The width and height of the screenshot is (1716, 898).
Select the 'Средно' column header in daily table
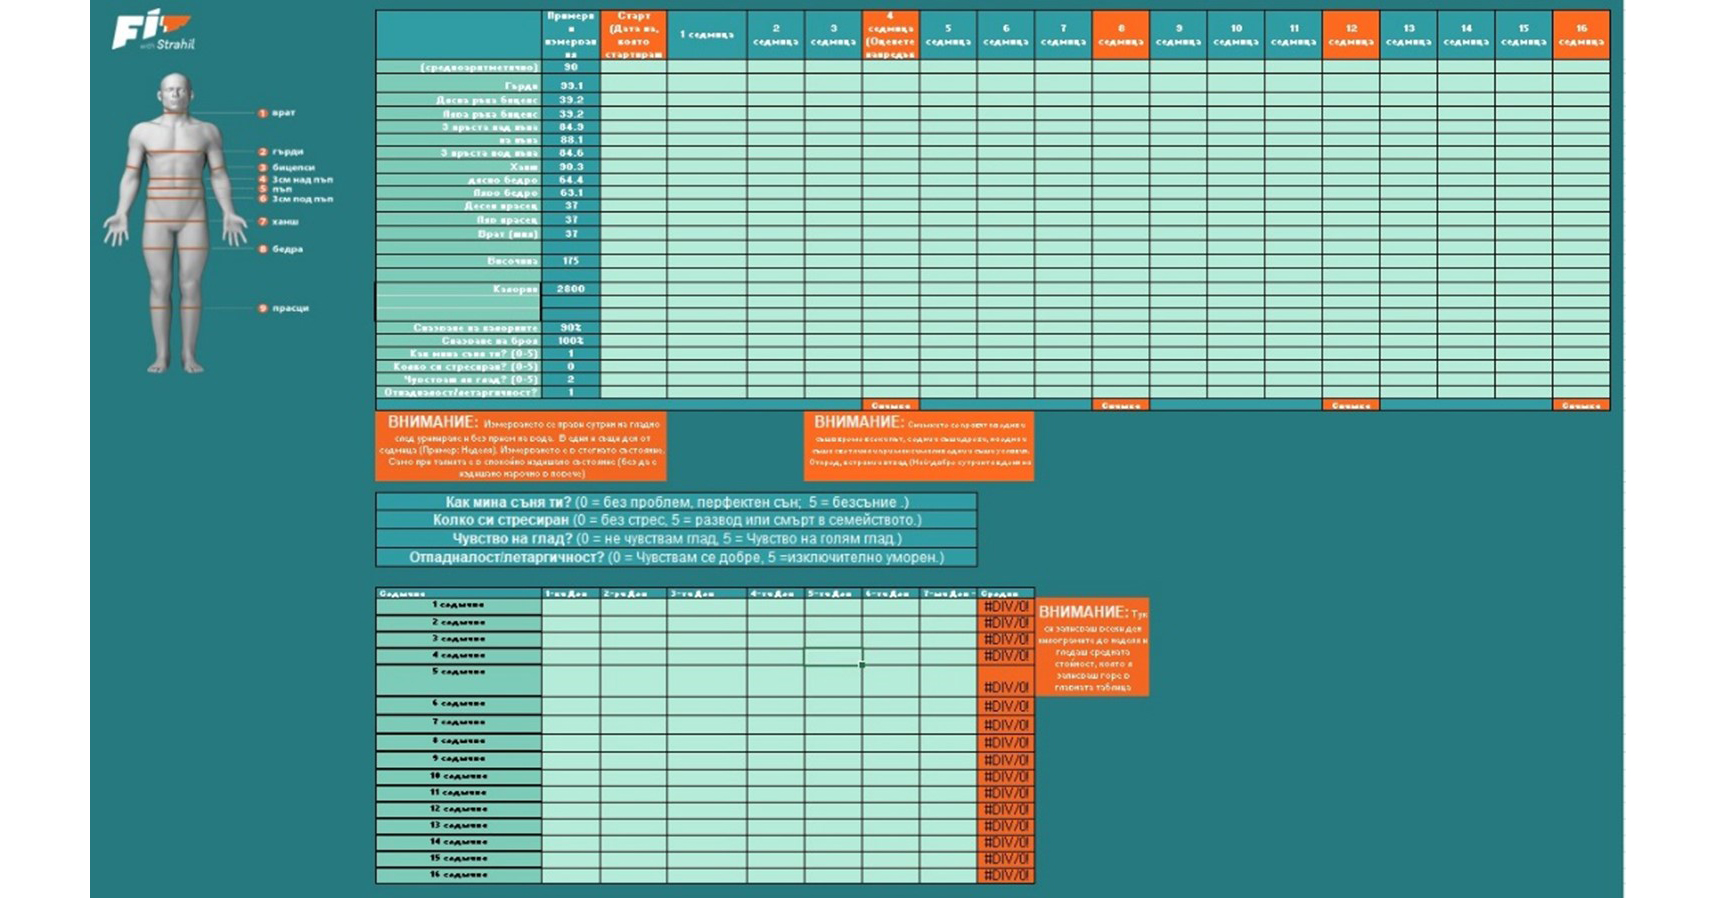pyautogui.click(x=1006, y=593)
